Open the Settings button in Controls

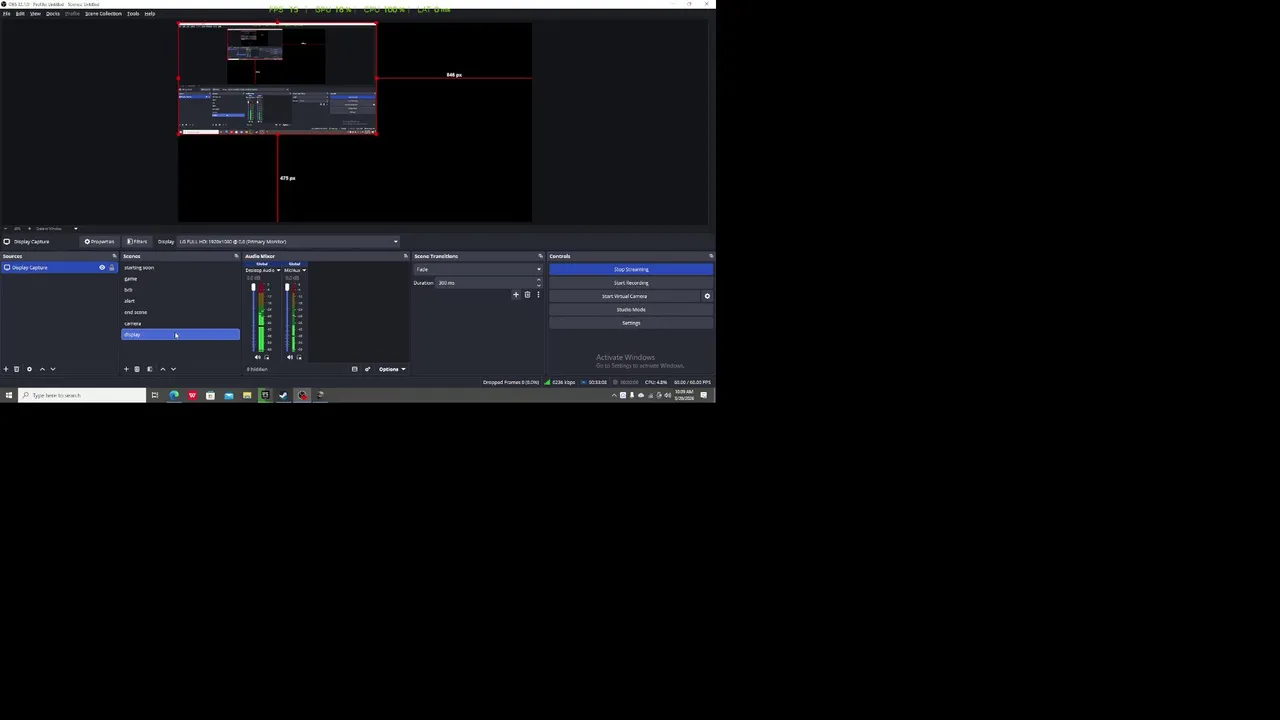tap(631, 323)
